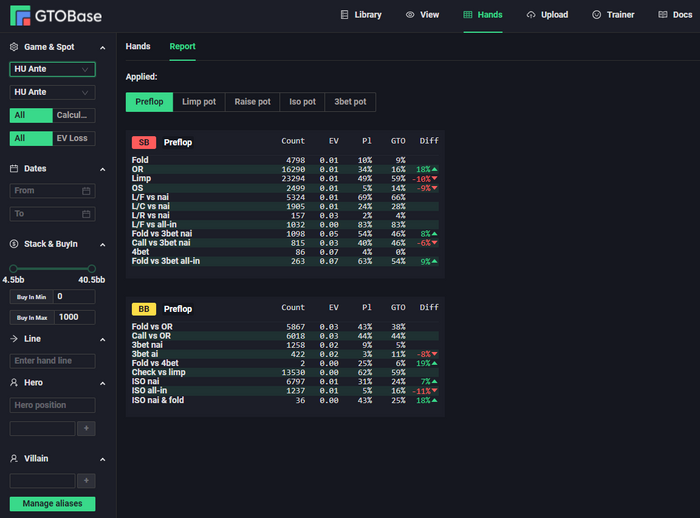The width and height of the screenshot is (700, 518).
Task: Click the green up arrow in OR row
Action: click(x=434, y=169)
